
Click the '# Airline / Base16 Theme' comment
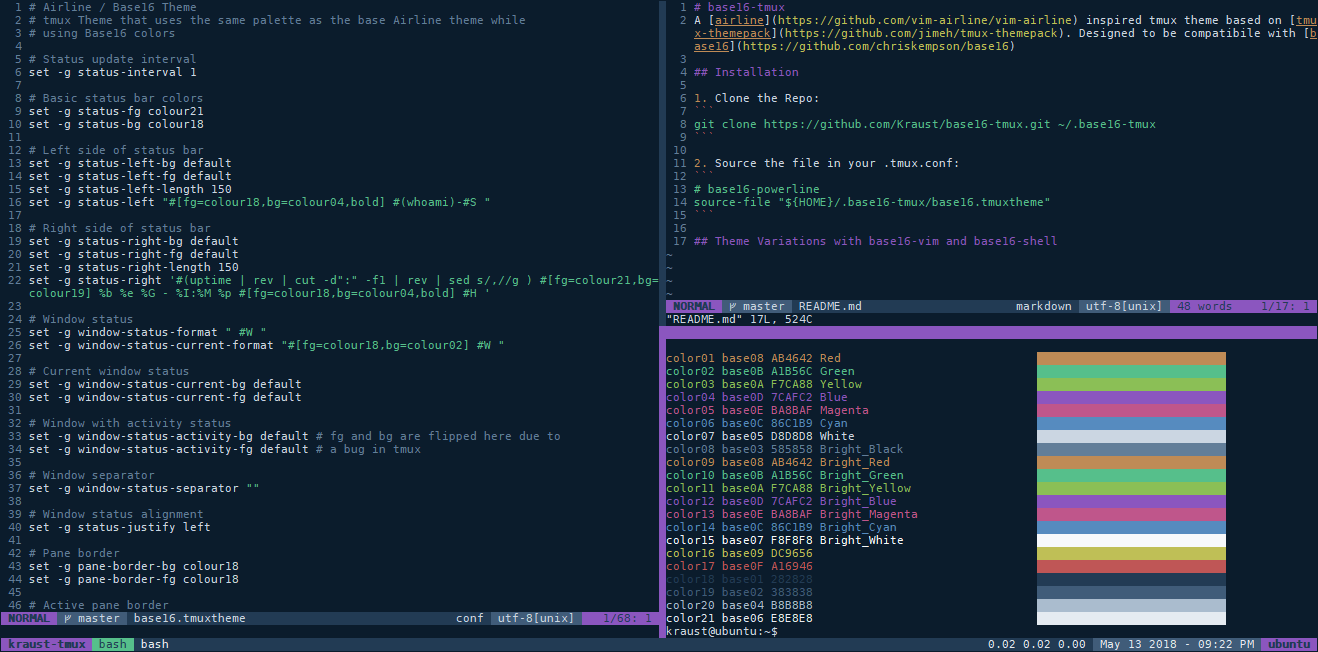click(113, 7)
